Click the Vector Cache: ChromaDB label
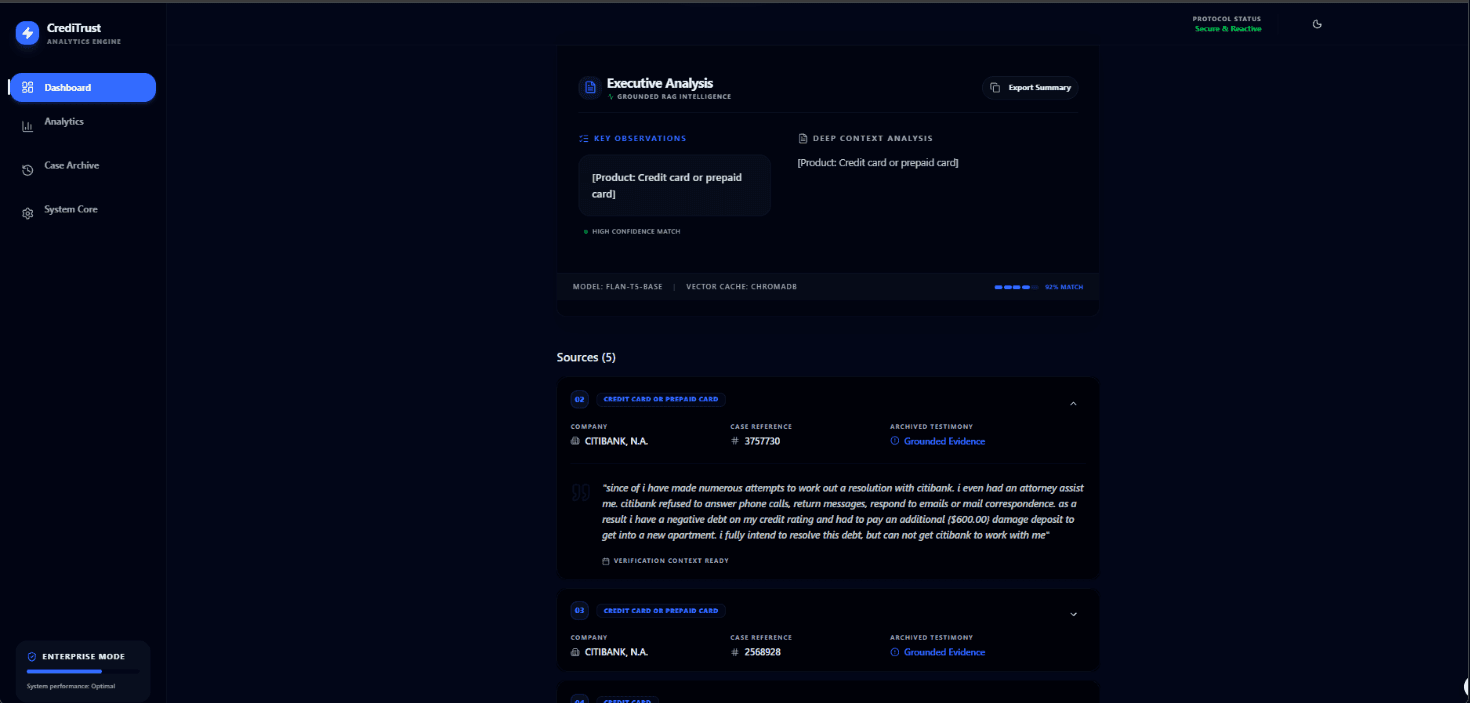This screenshot has width=1470, height=703. pyautogui.click(x=741, y=287)
